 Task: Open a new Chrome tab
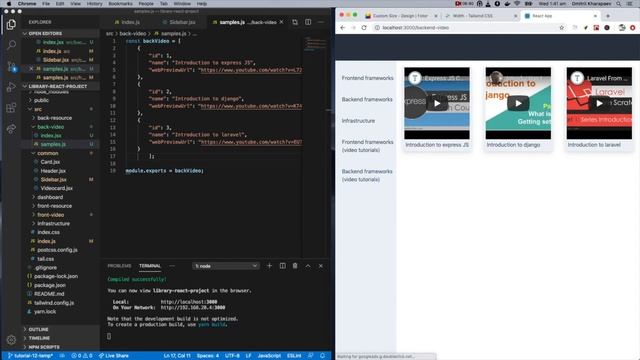point(608,16)
